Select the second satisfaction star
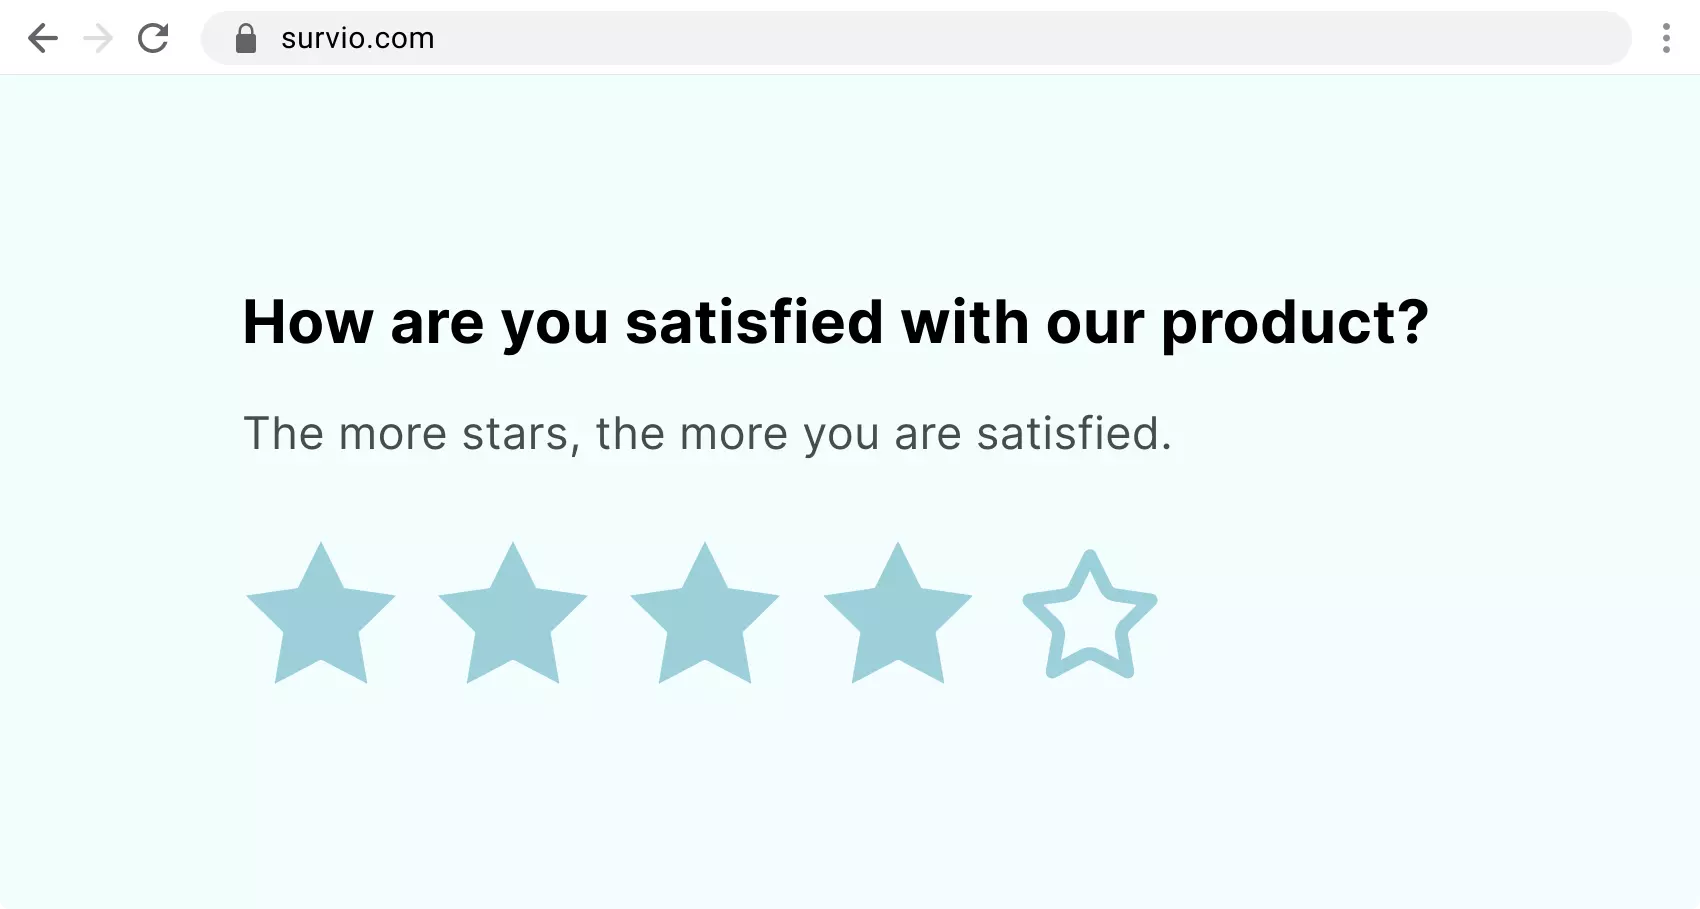The height and width of the screenshot is (909, 1700). click(x=514, y=612)
